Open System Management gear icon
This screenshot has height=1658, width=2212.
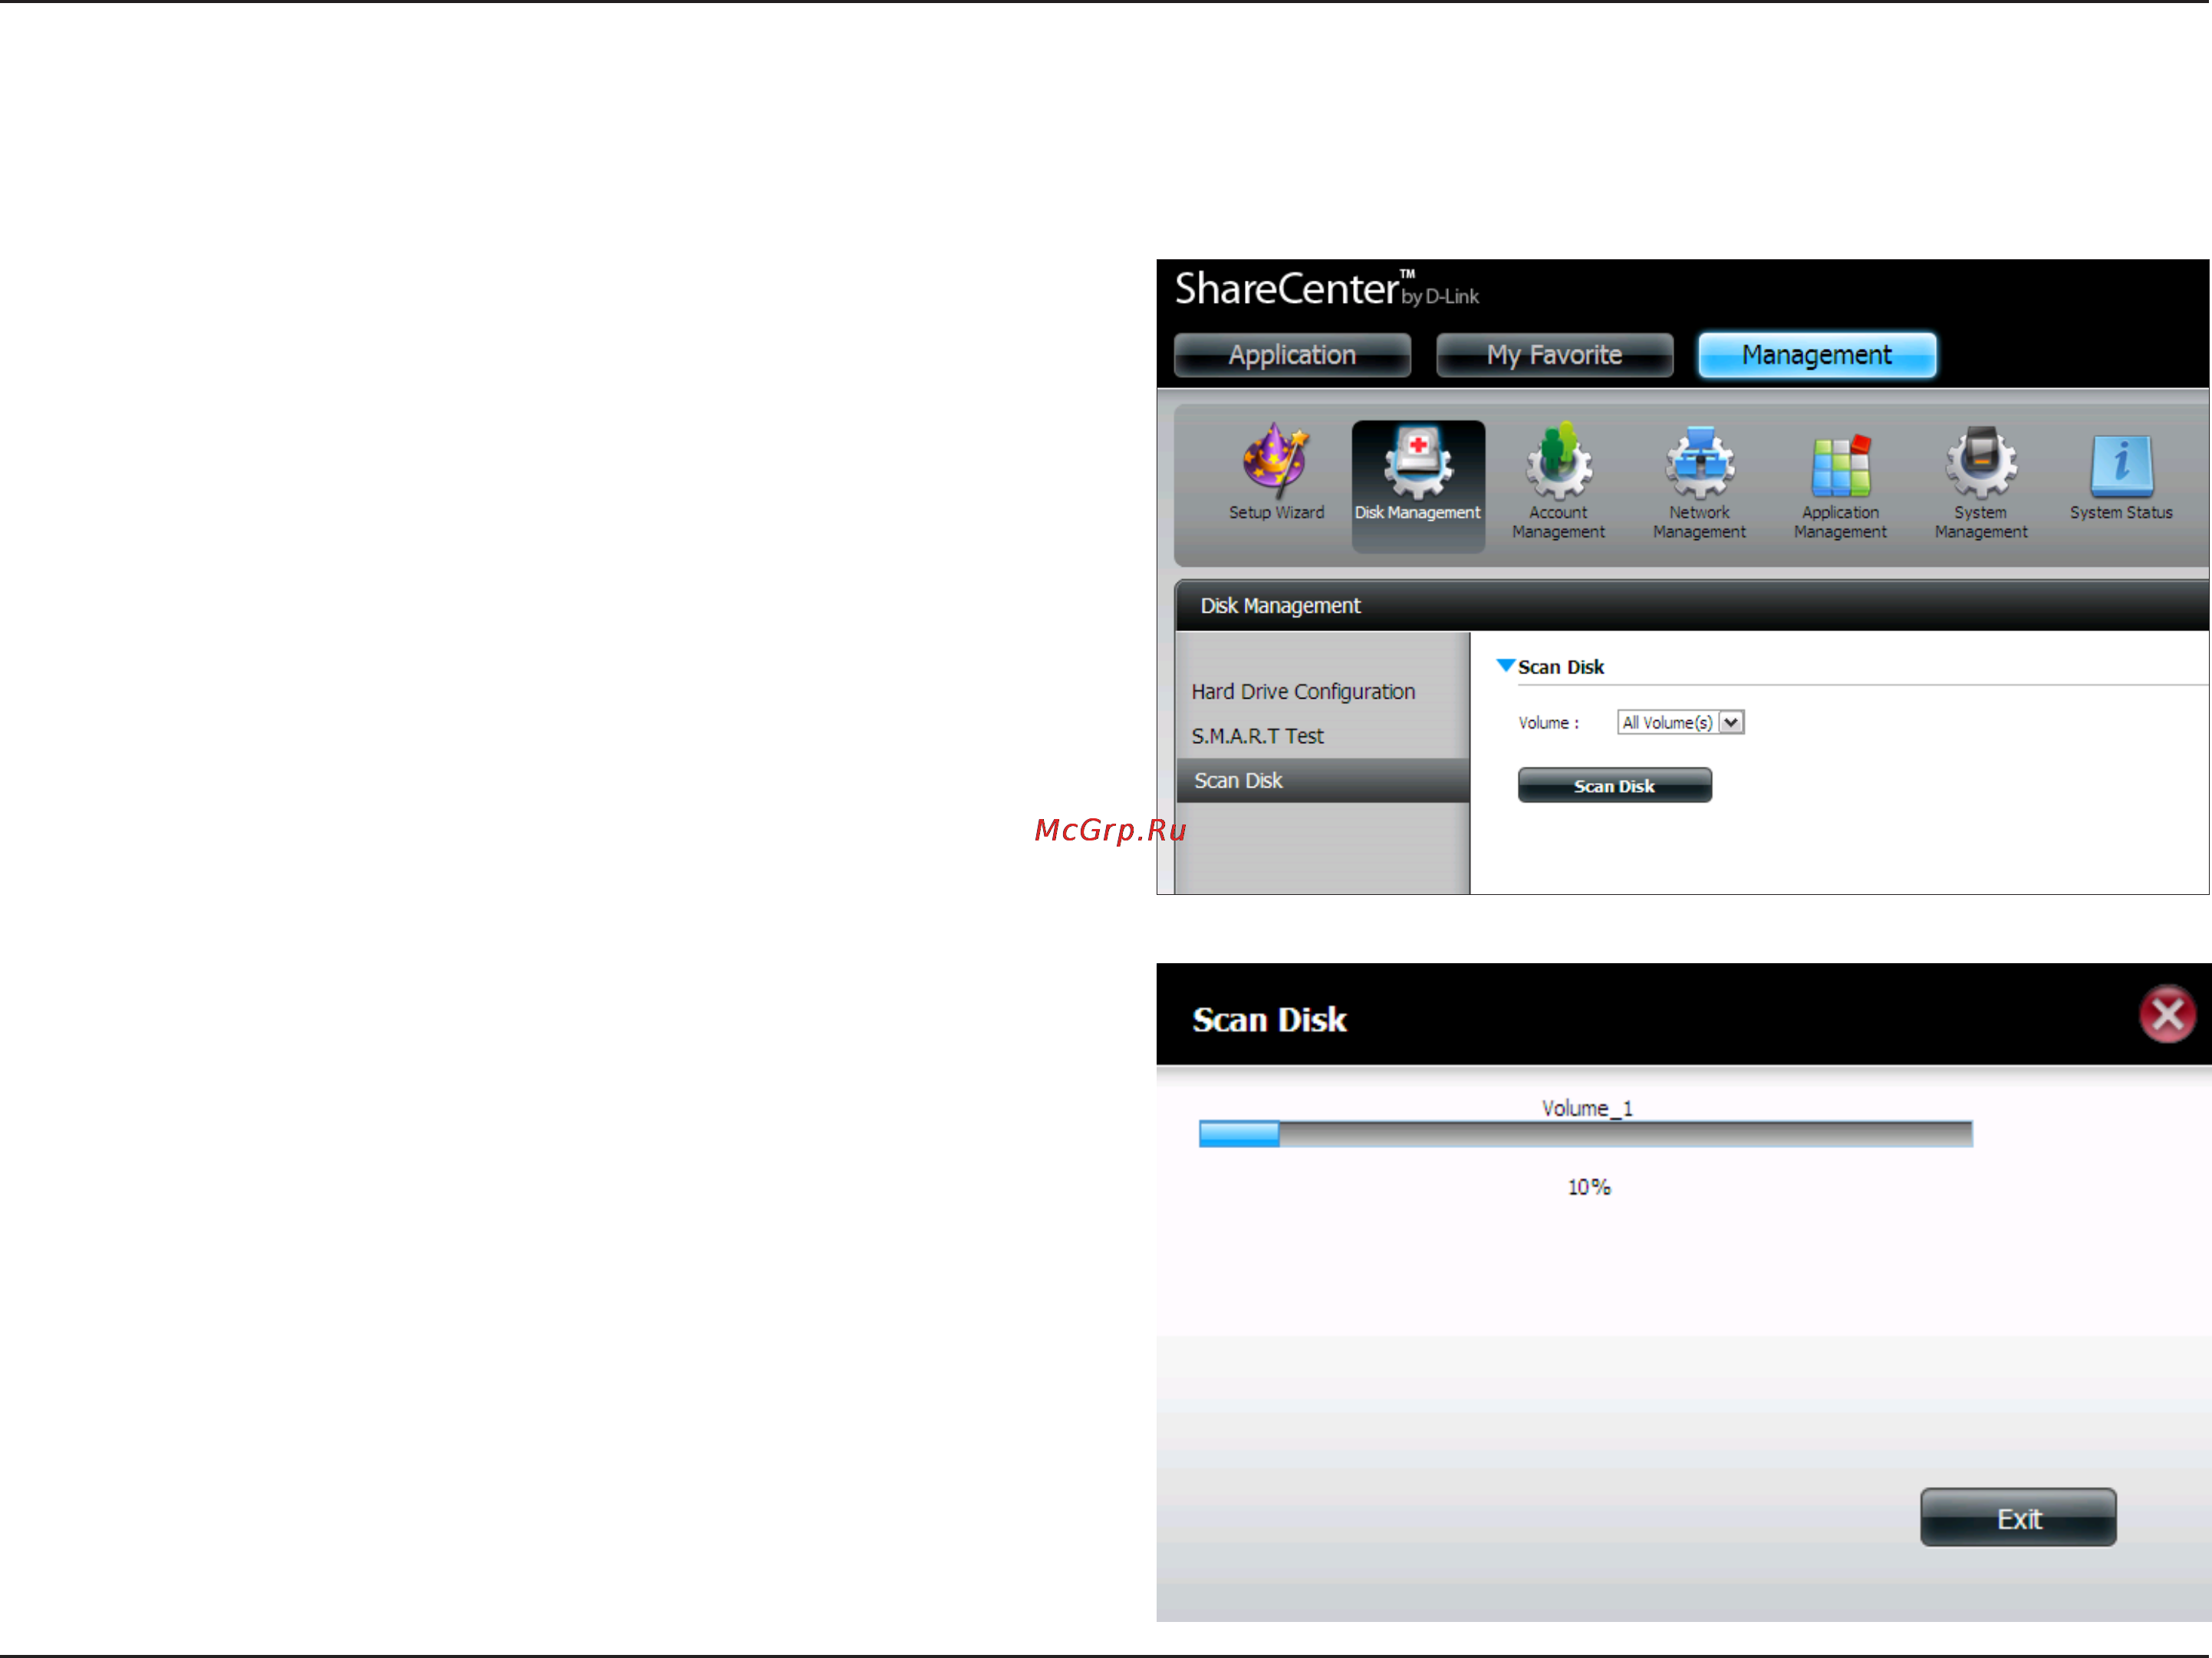pos(1981,482)
